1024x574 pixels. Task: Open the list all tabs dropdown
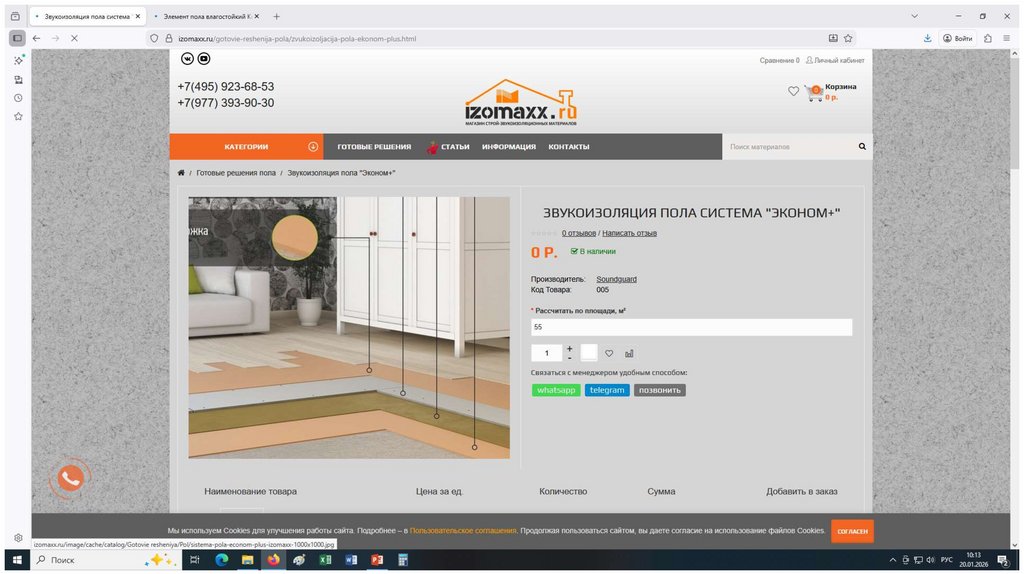click(914, 16)
